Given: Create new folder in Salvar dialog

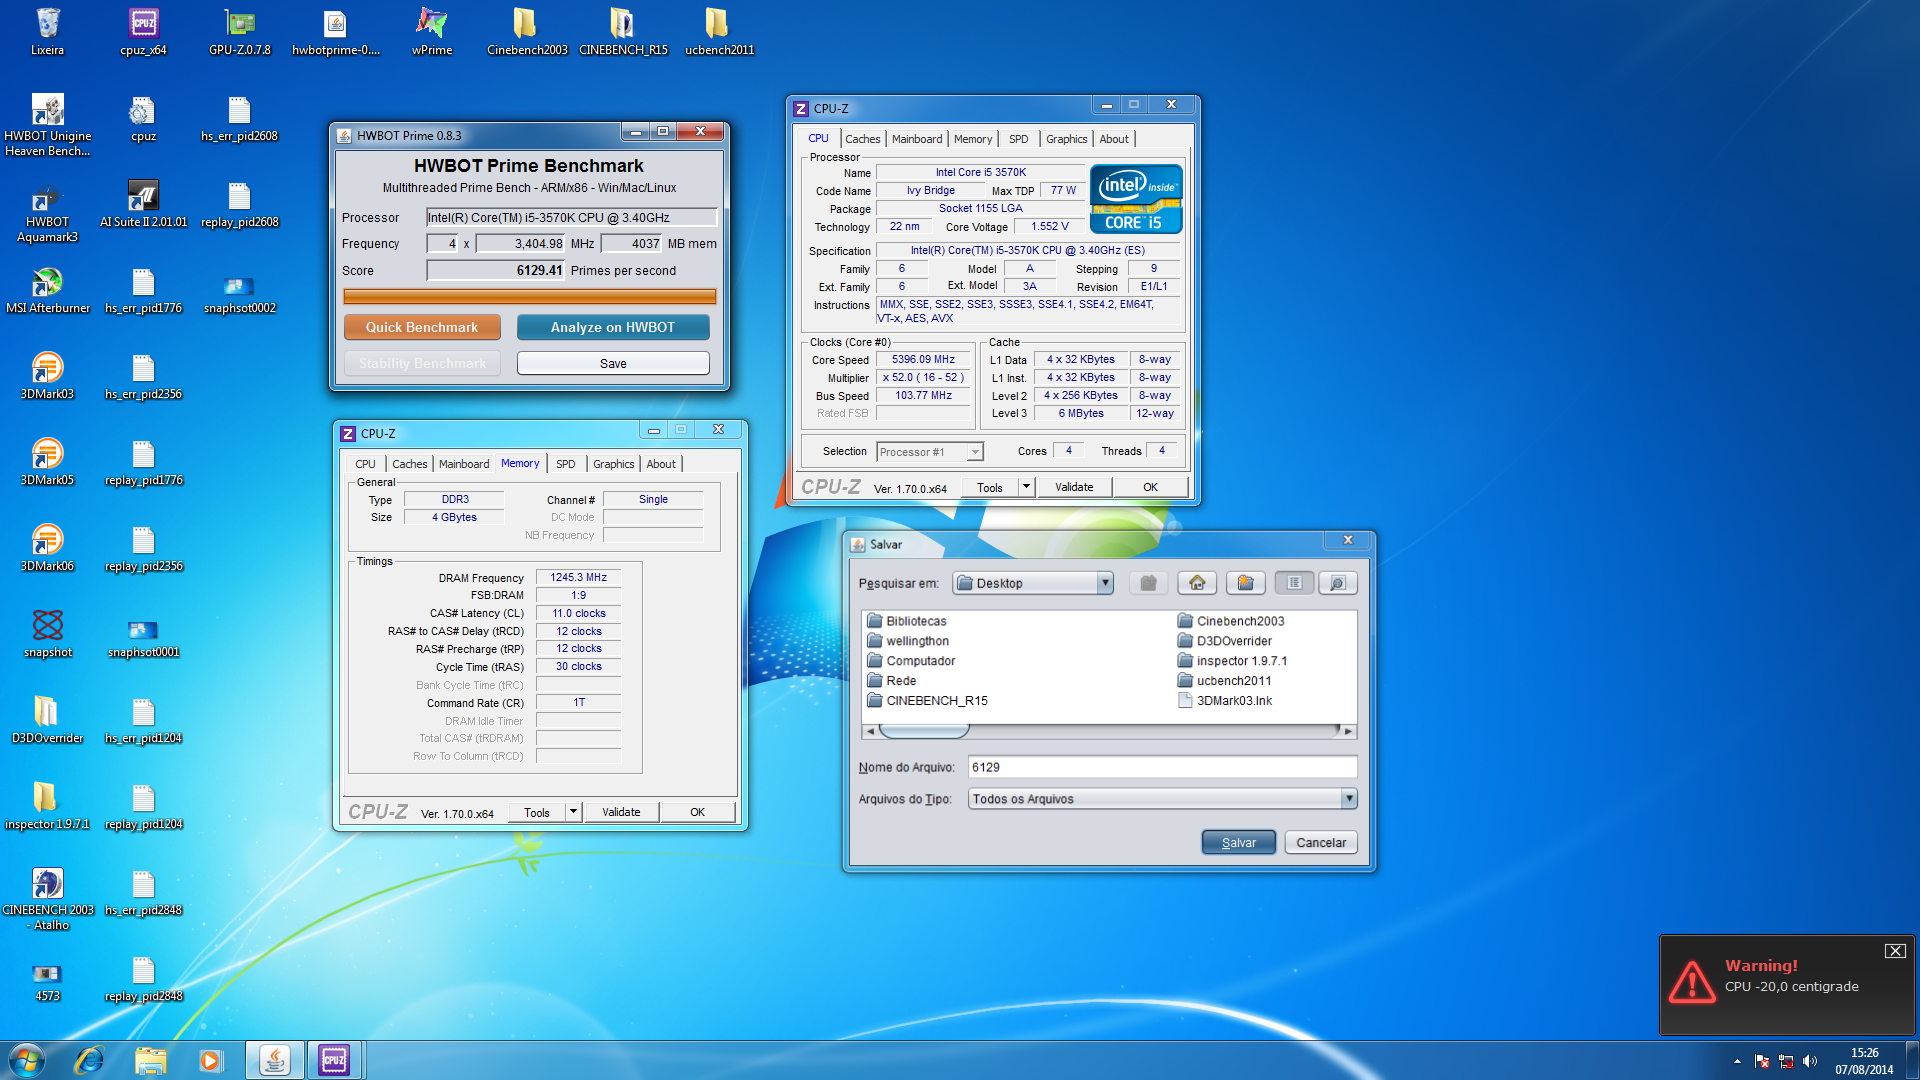Looking at the screenshot, I should point(1245,583).
